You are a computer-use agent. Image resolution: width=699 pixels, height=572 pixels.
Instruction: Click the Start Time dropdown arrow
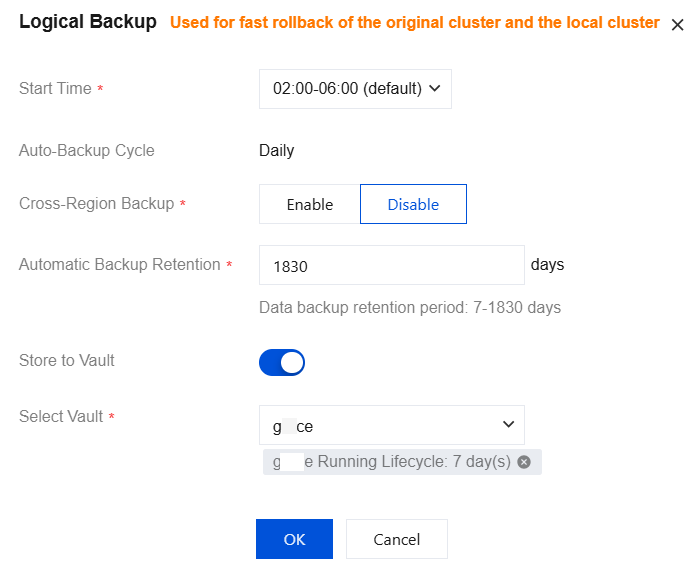pyautogui.click(x=435, y=88)
